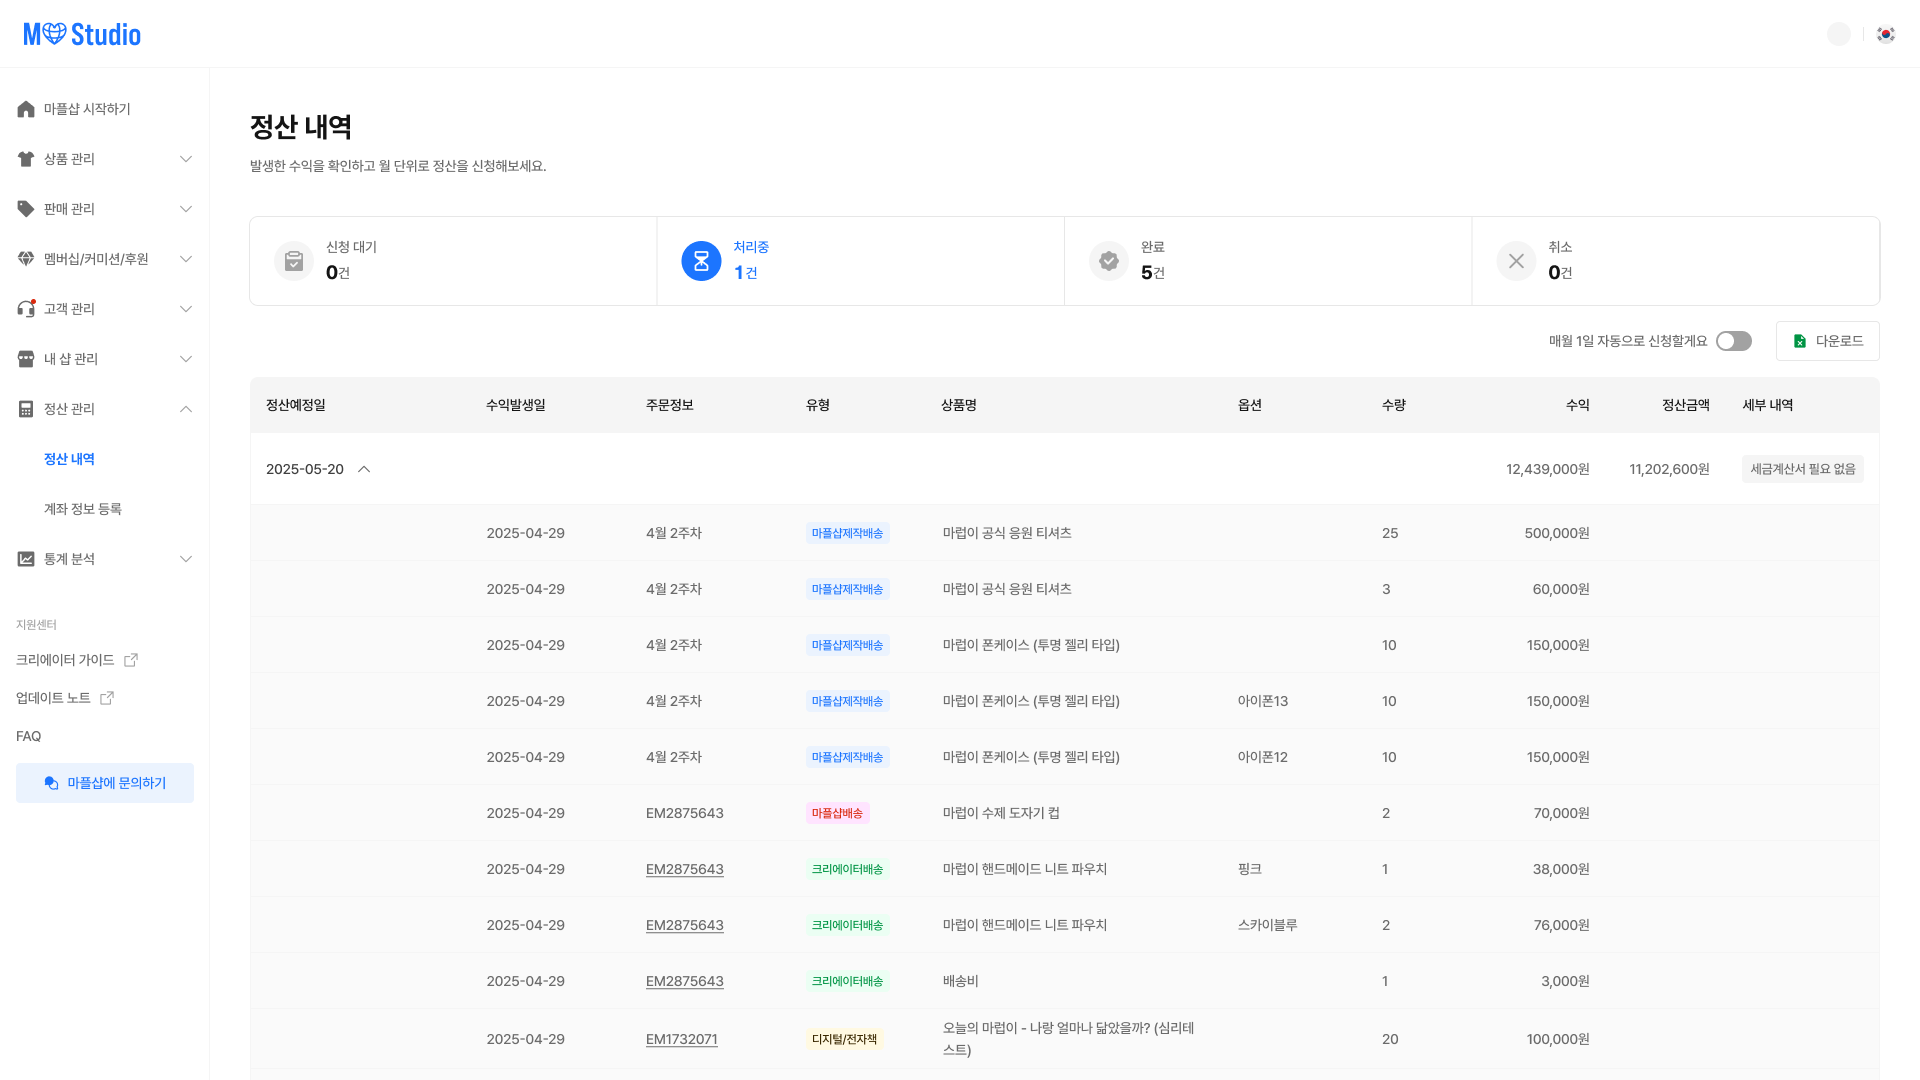This screenshot has width=1920, height=1080.
Task: Enable the monthly auto-request toggle
Action: tap(1733, 341)
